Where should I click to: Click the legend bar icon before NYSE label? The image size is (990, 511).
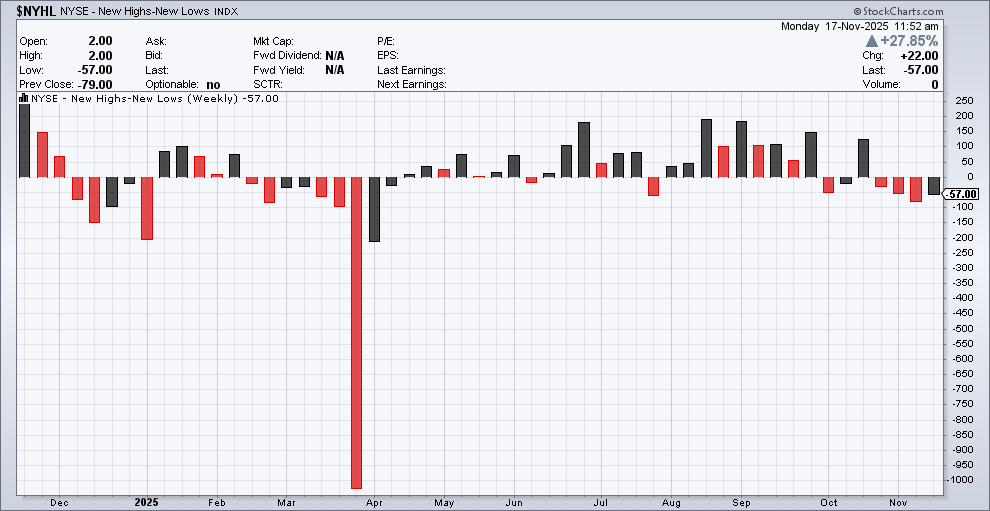(24, 99)
